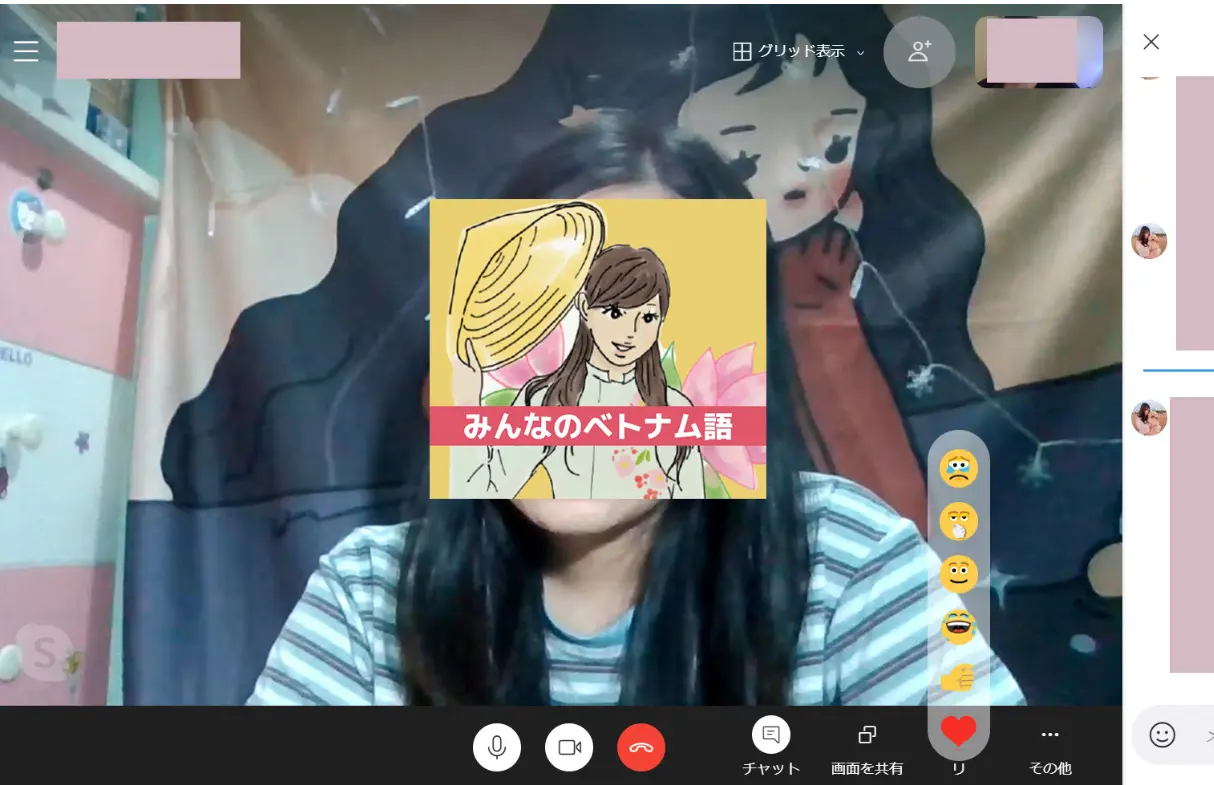Send the red heart reaction
This screenshot has height=785, width=1214.
click(x=959, y=732)
